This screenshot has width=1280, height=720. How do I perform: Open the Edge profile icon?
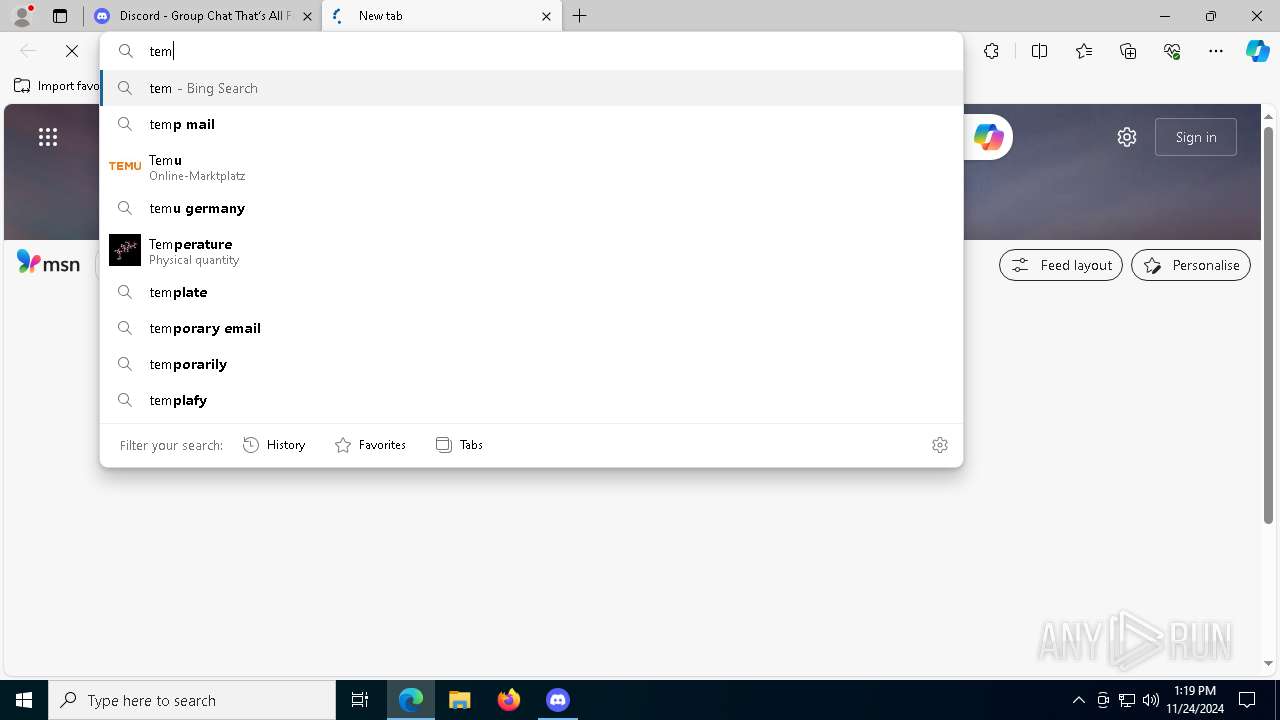22,15
